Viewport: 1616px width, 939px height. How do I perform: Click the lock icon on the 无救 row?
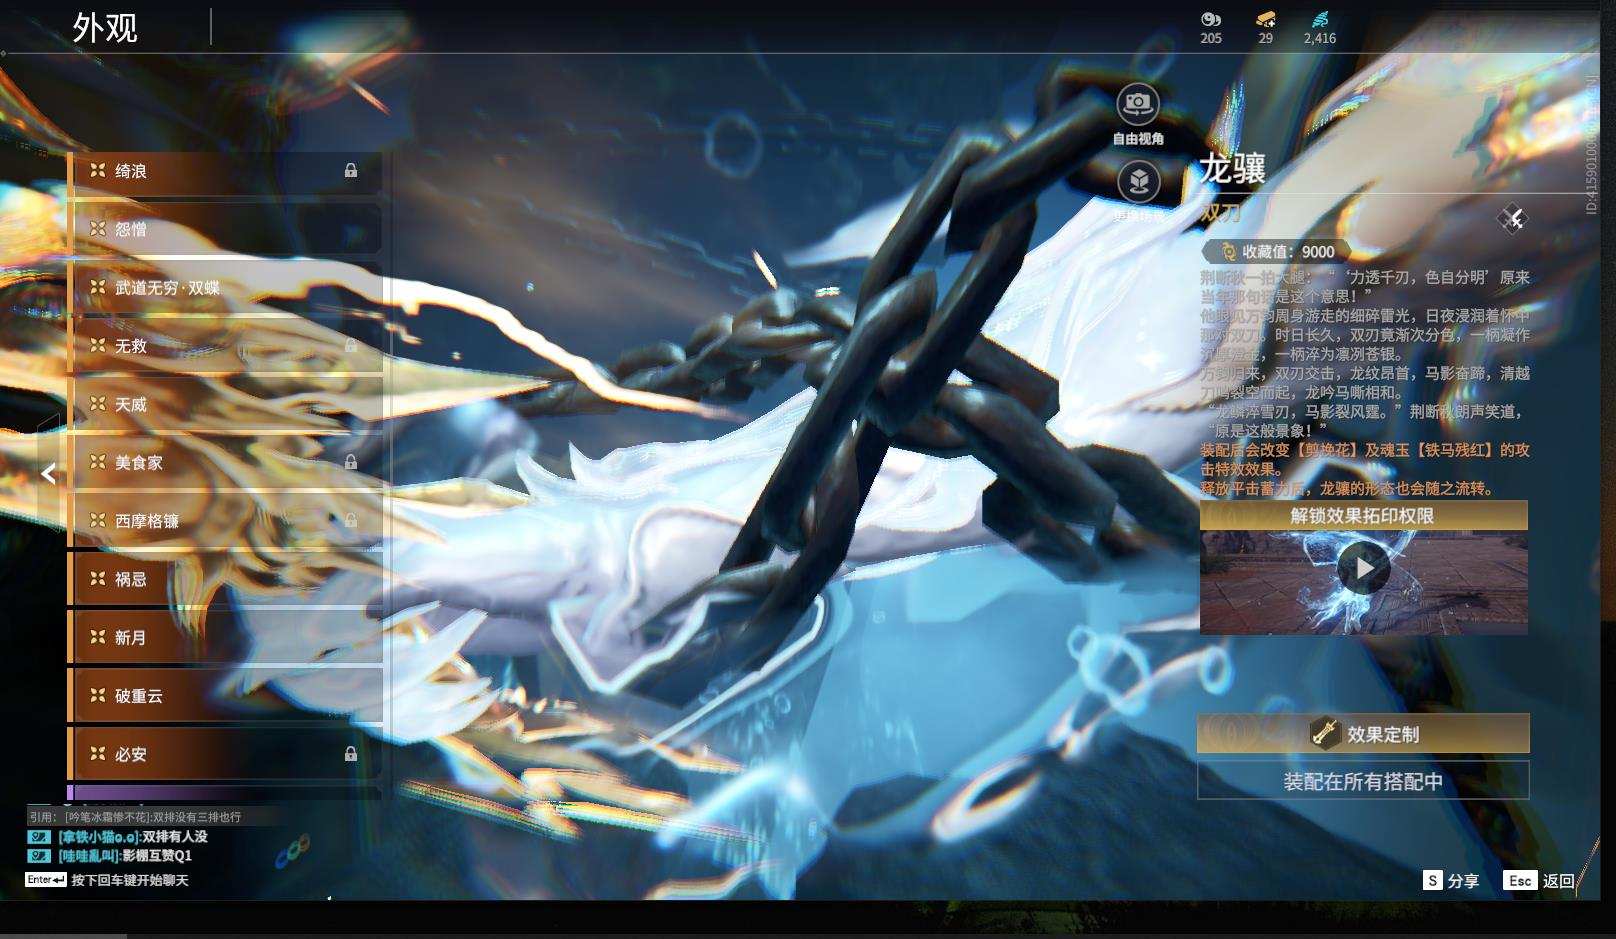click(351, 345)
